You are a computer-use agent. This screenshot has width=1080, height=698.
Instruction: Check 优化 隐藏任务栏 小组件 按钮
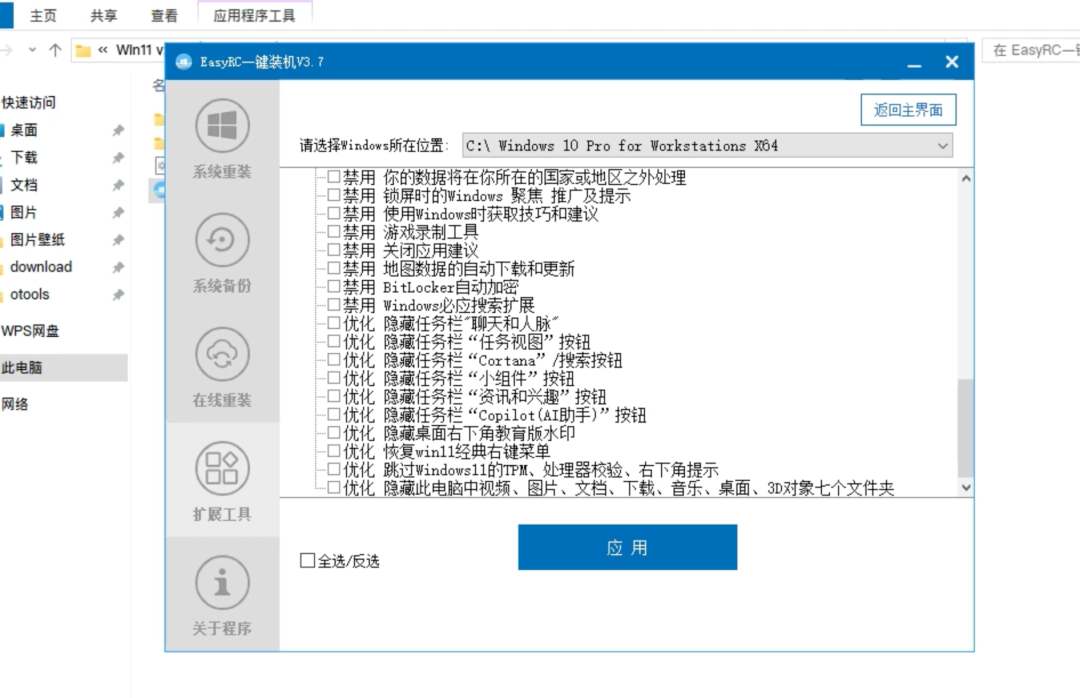coord(333,378)
